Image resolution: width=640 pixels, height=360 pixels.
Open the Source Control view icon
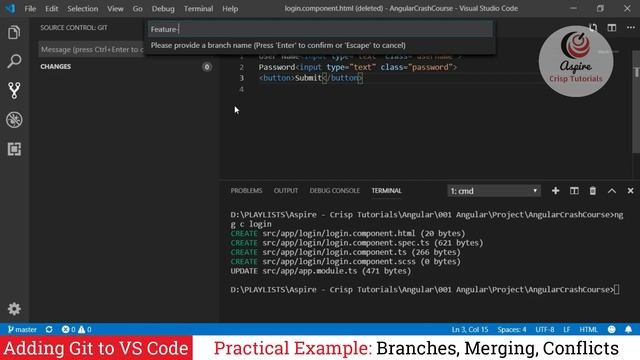pos(14,91)
